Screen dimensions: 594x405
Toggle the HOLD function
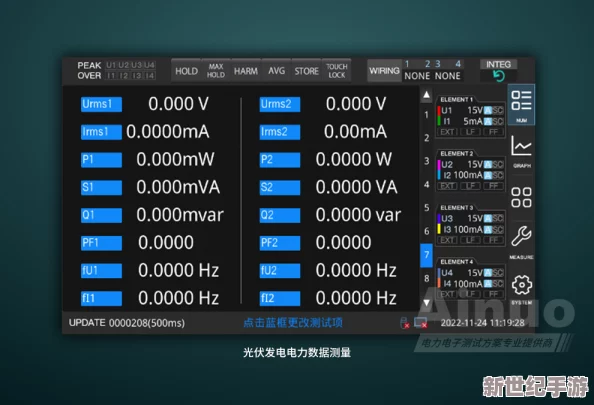(186, 71)
